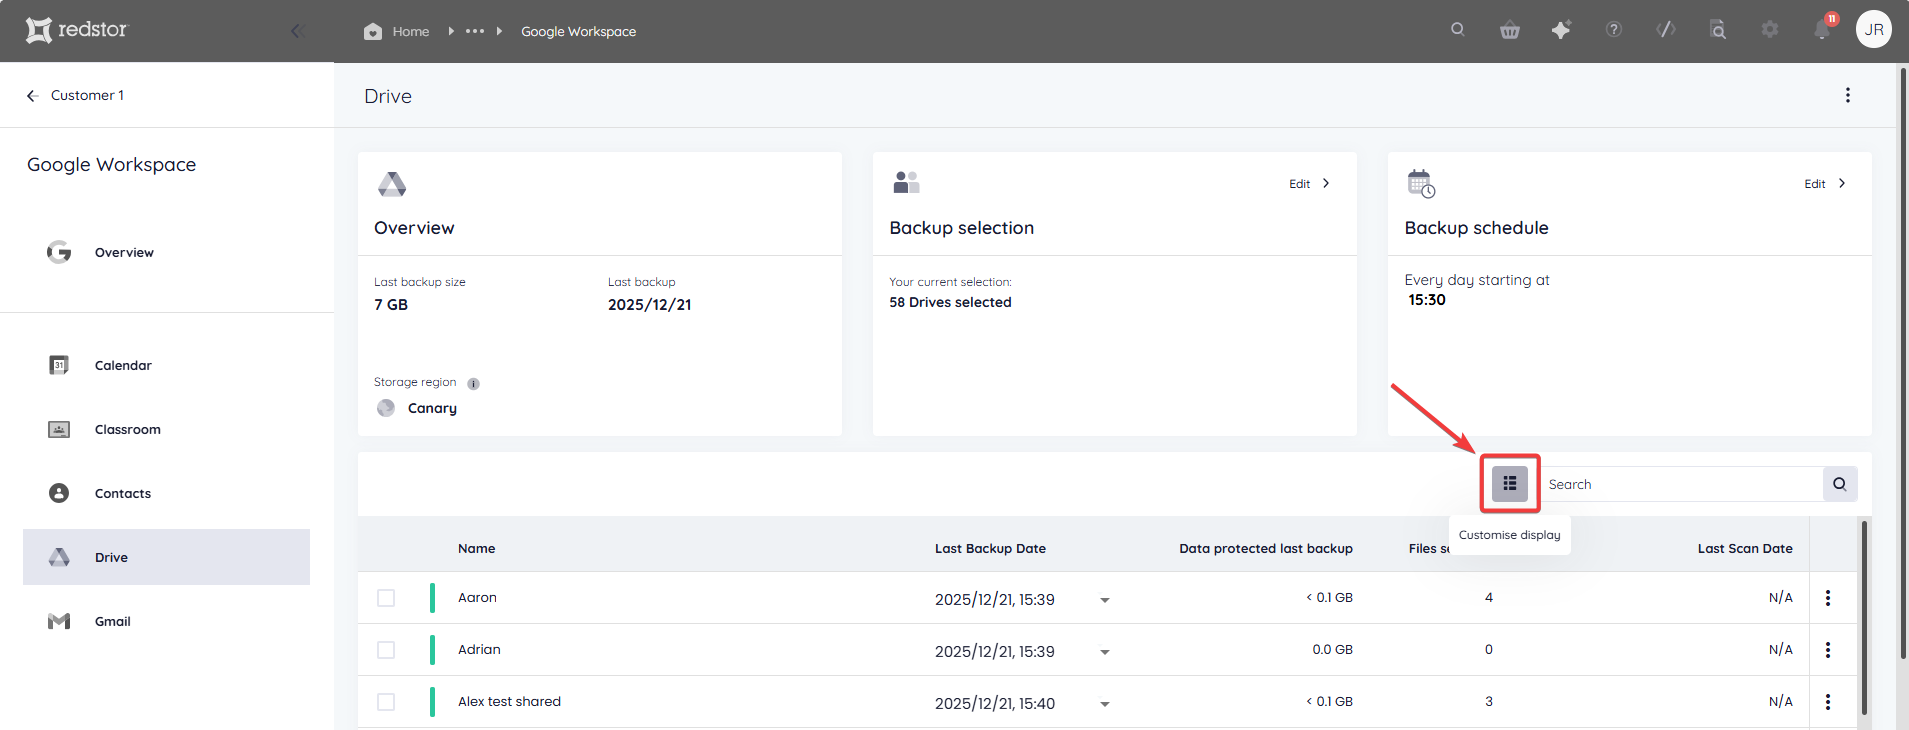This screenshot has height=730, width=1909.
Task: Open the top bar search icon
Action: point(1458,30)
